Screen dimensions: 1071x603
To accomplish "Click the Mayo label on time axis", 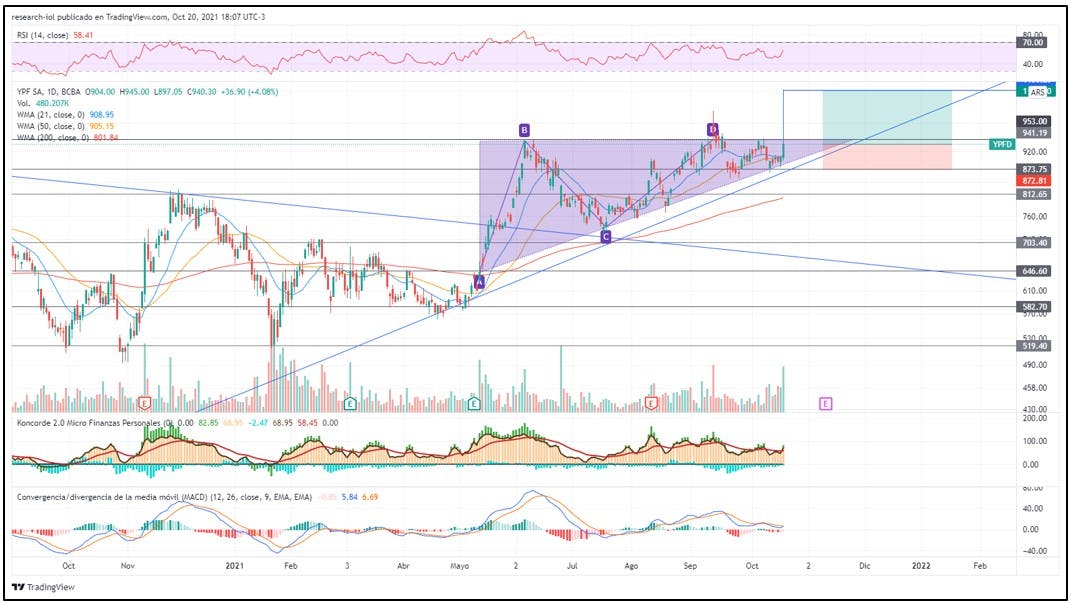I will point(460,566).
